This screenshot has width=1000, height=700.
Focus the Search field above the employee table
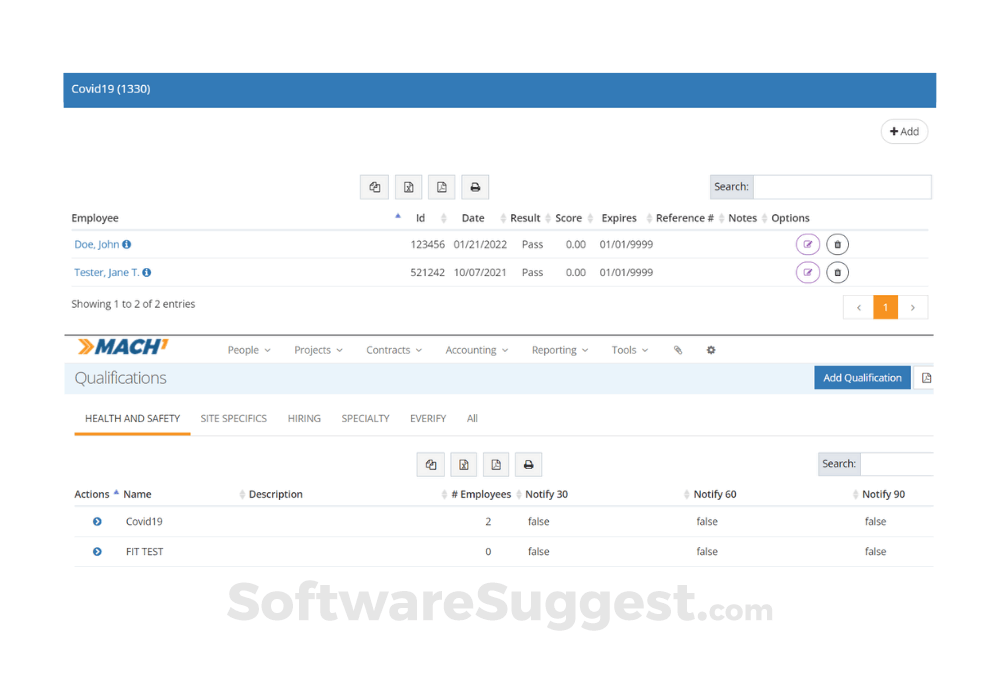(x=841, y=187)
